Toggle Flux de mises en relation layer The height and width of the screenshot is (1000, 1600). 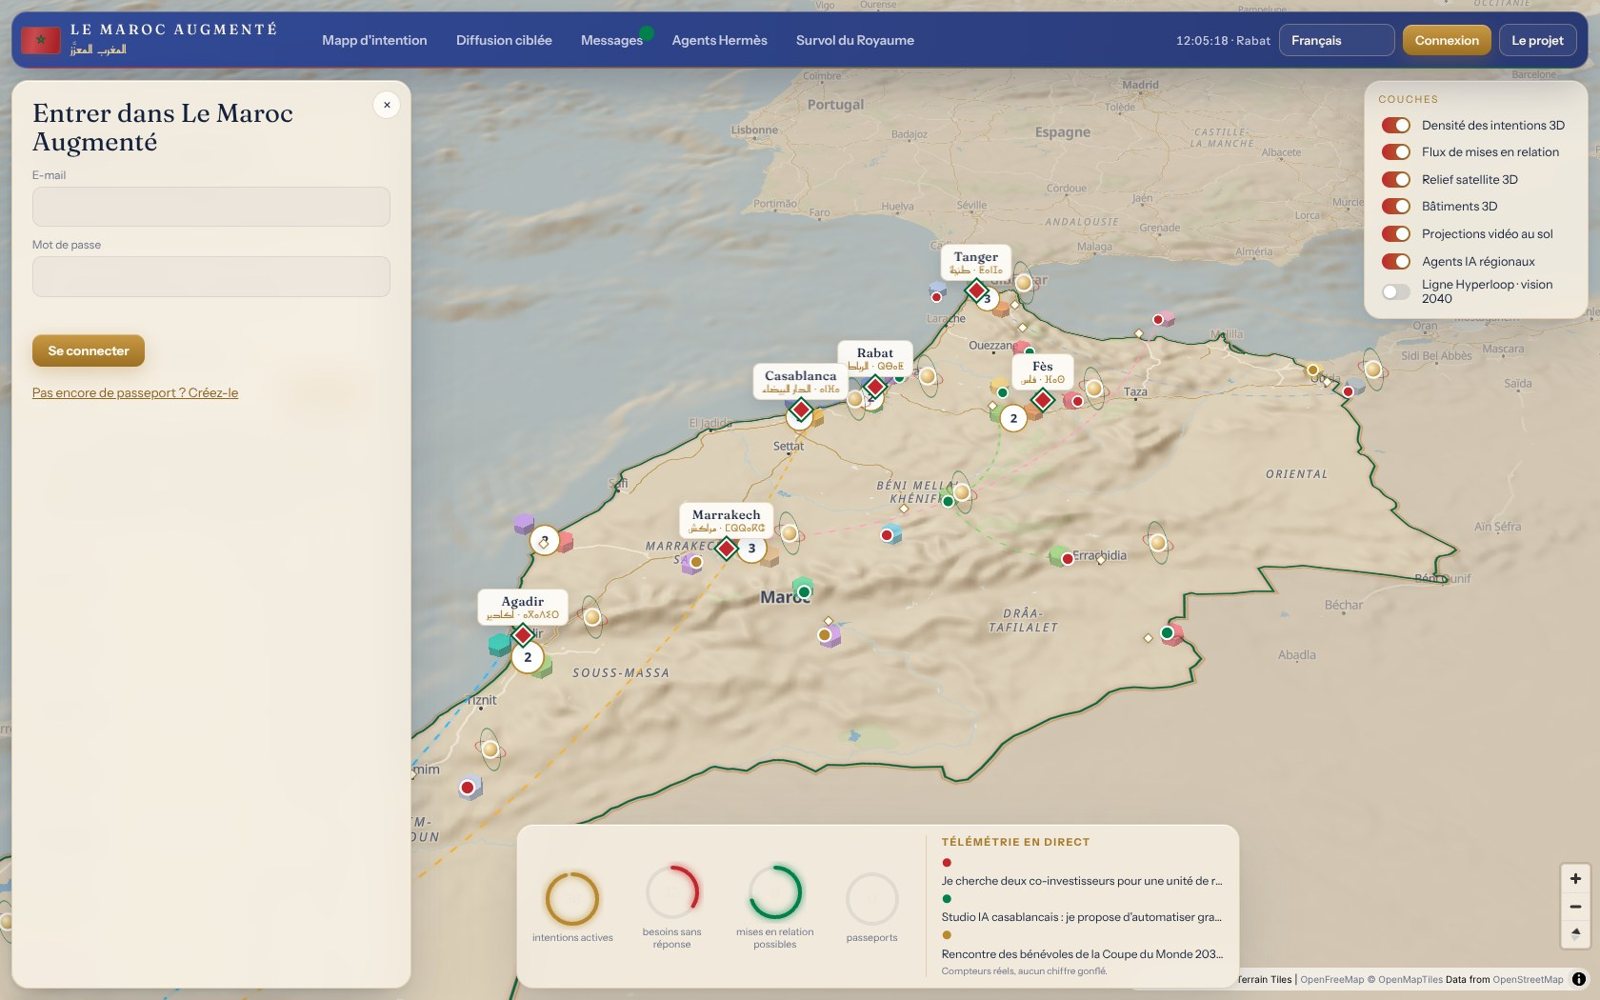(1396, 152)
